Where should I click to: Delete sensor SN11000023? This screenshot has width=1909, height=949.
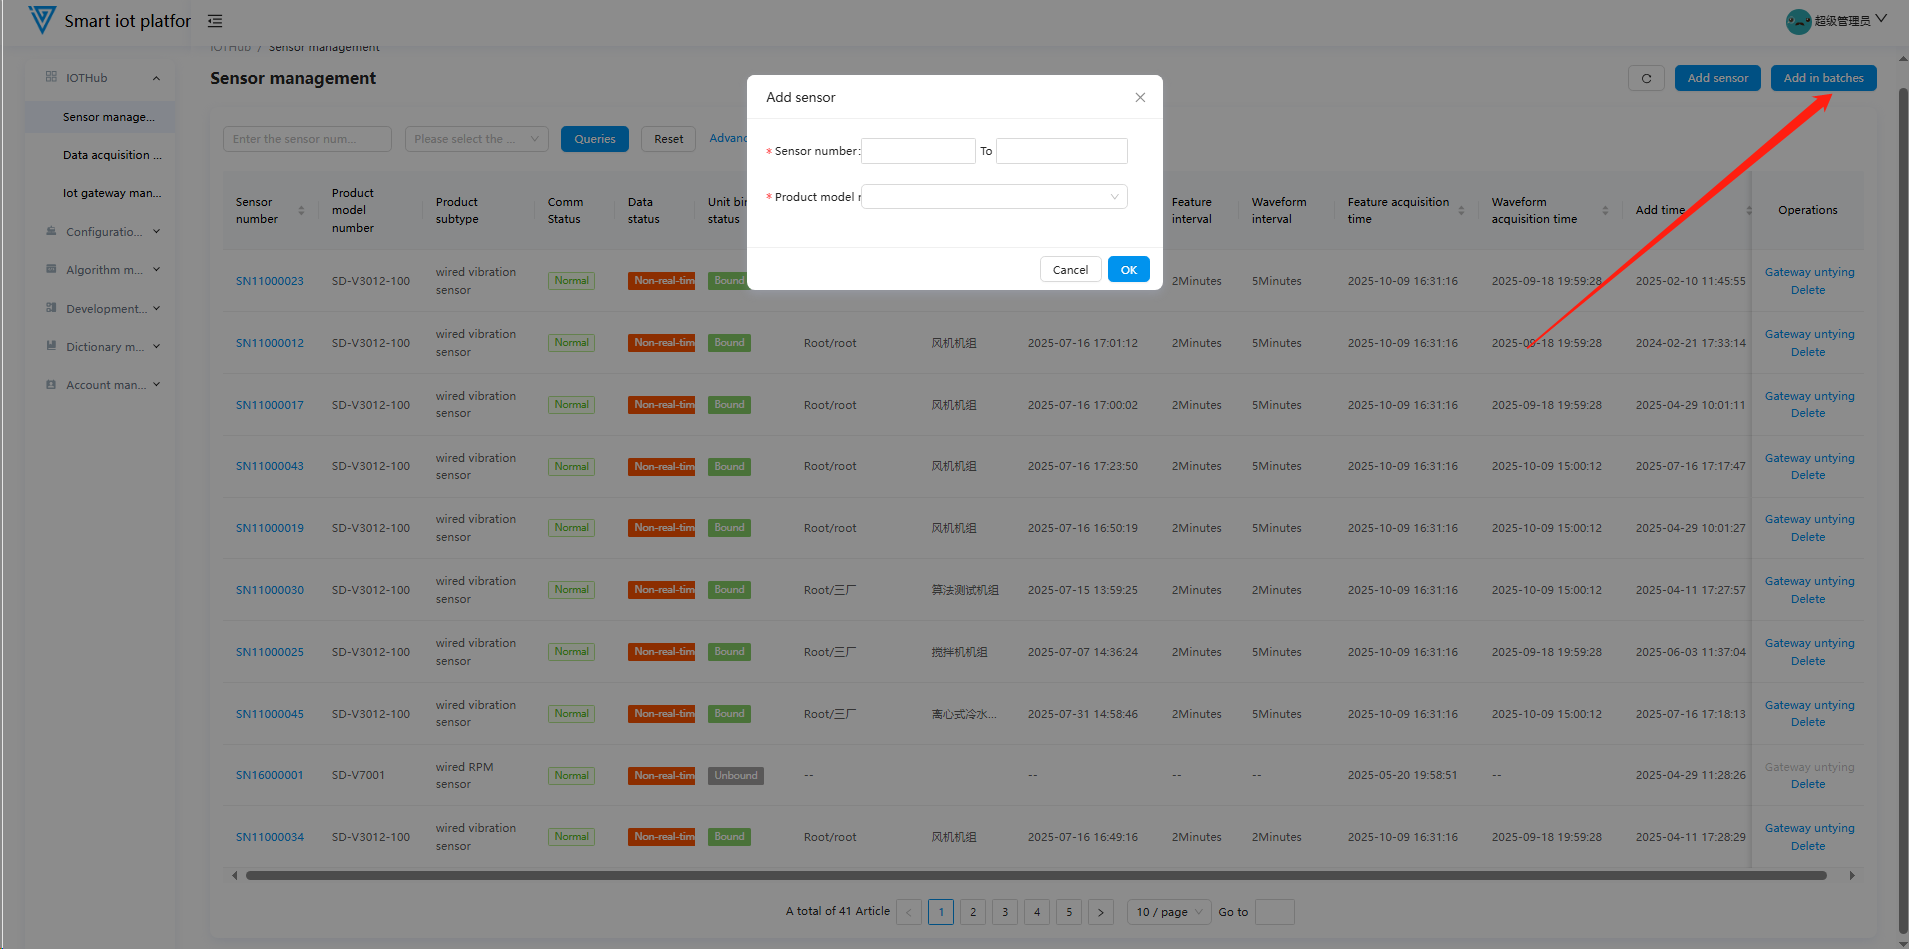pos(1808,290)
